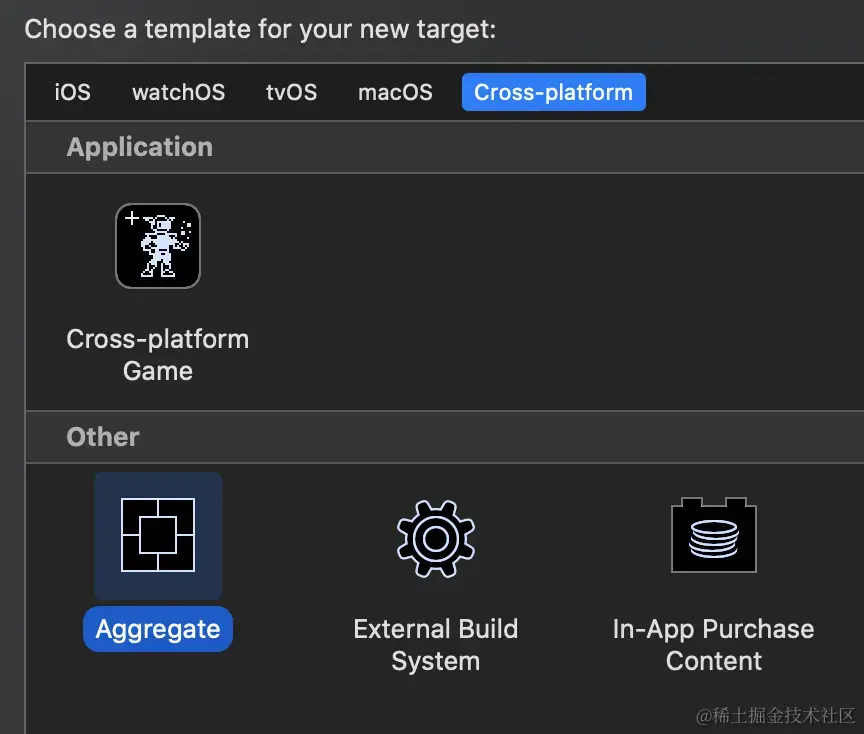Switch to the iOS tab
The image size is (864, 734).
pos(71,92)
